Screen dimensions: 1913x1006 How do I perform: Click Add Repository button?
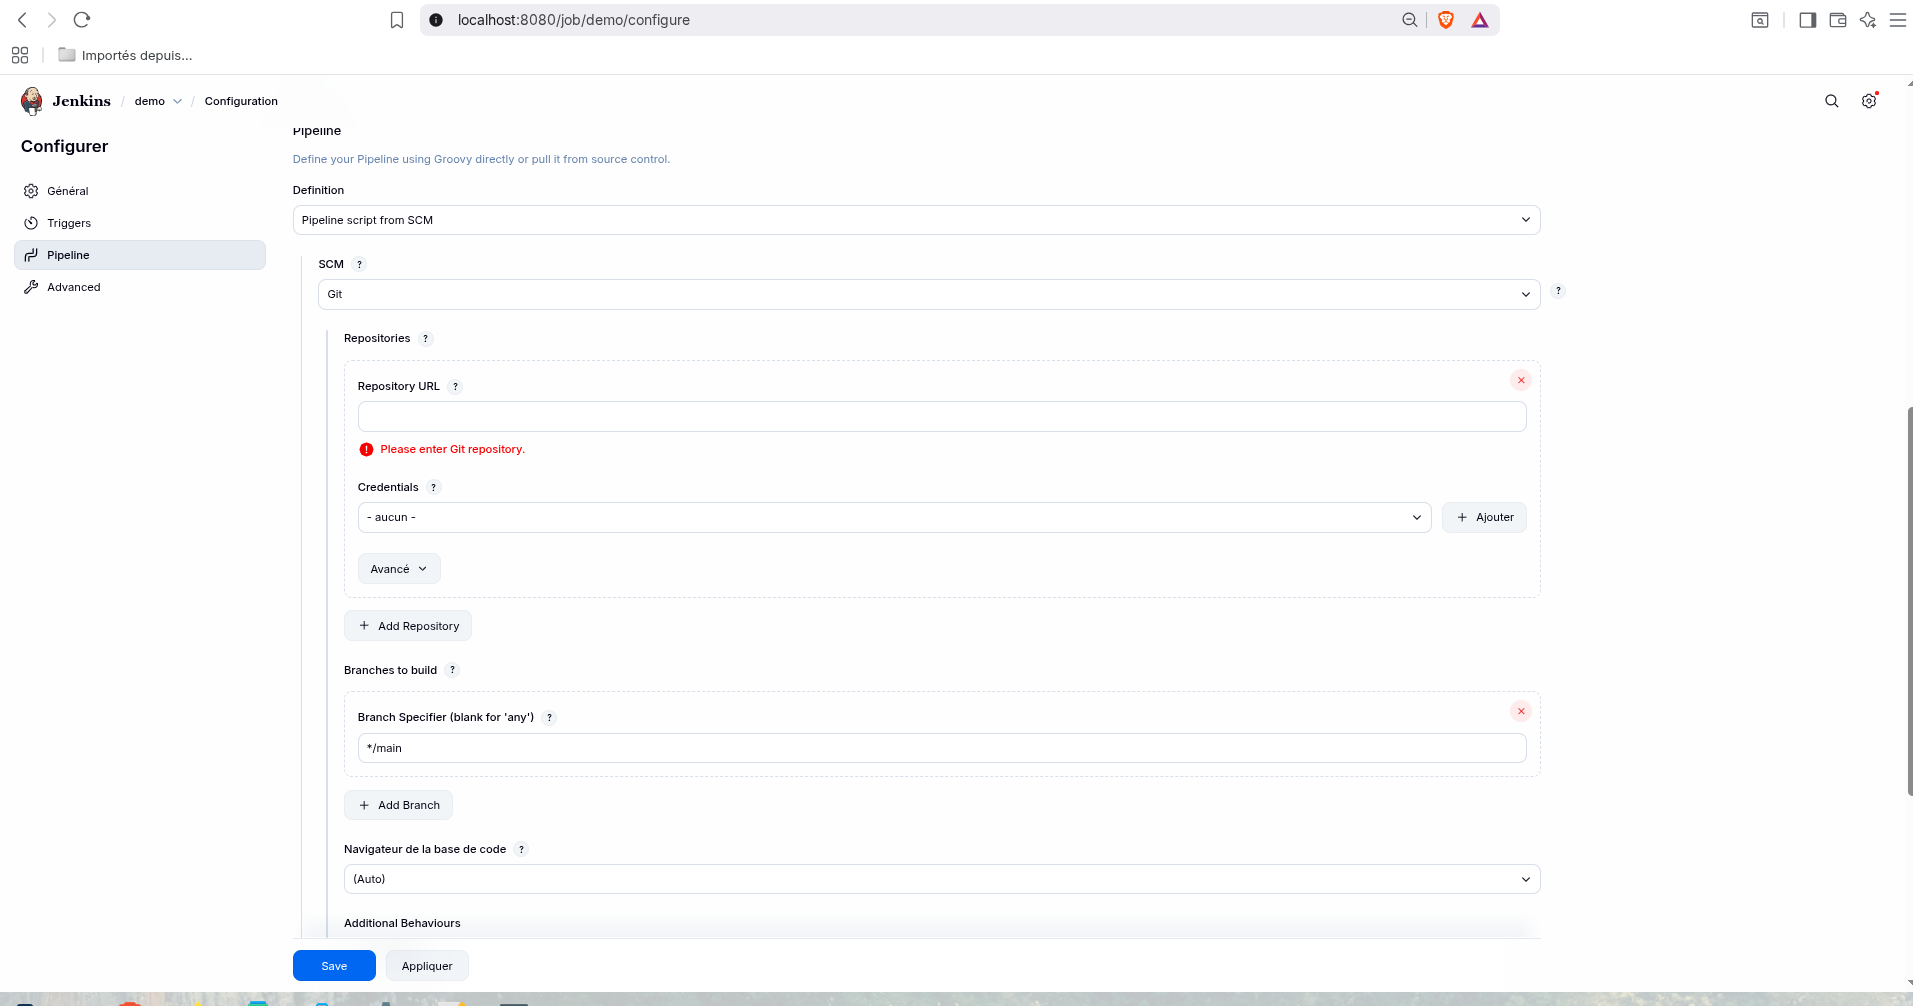point(408,626)
